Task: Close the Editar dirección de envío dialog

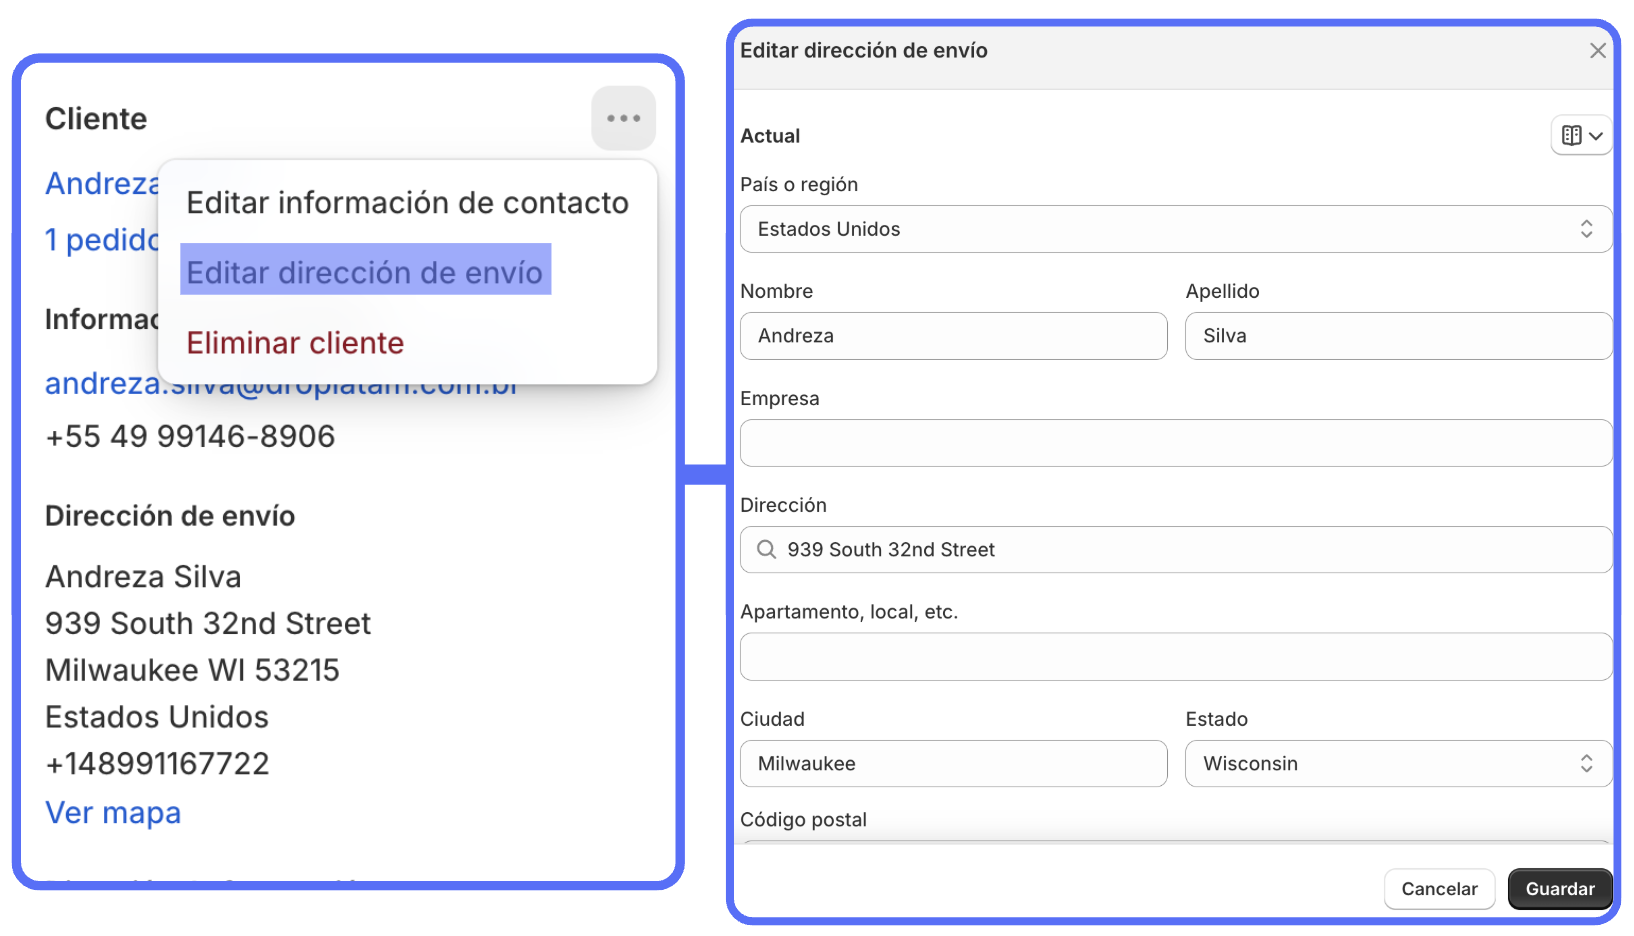Action: 1597,51
